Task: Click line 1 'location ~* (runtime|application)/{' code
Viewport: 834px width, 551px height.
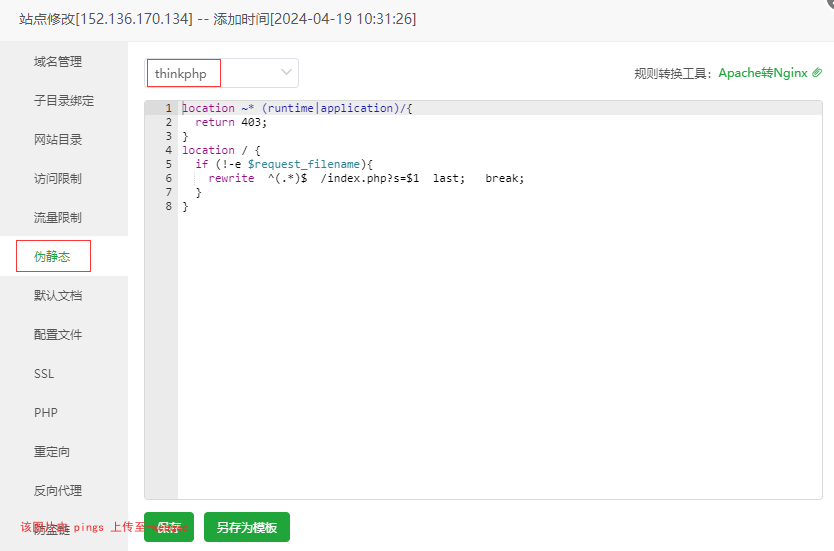Action: click(297, 108)
